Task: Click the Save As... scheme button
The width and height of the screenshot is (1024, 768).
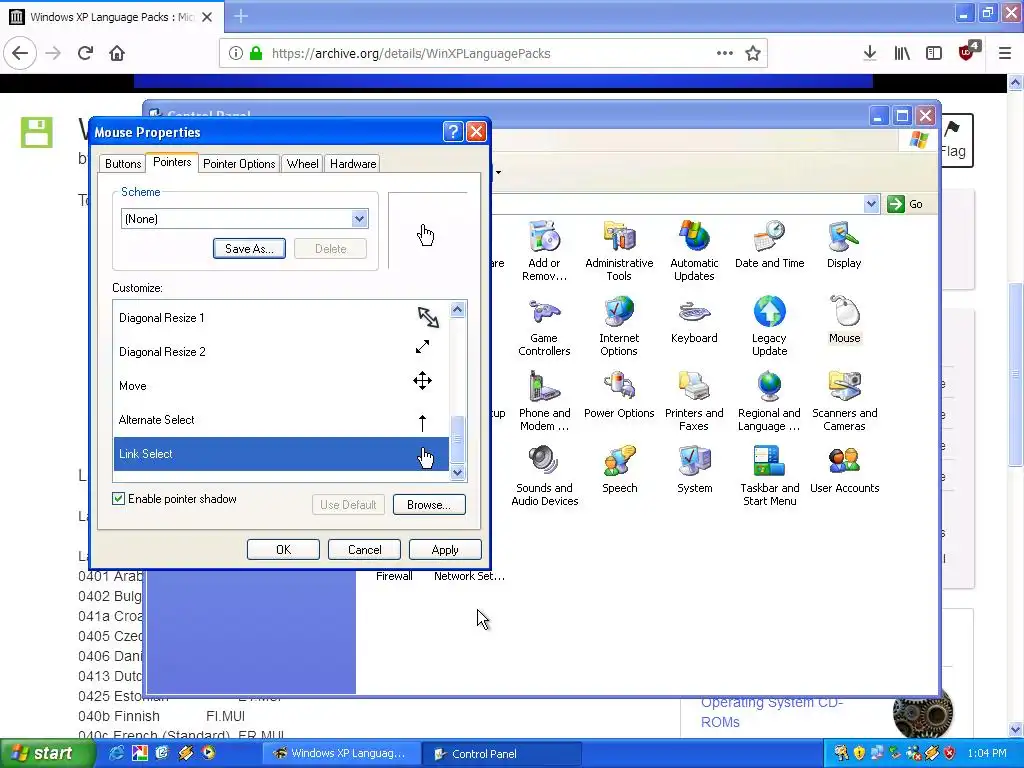Action: [x=249, y=249]
